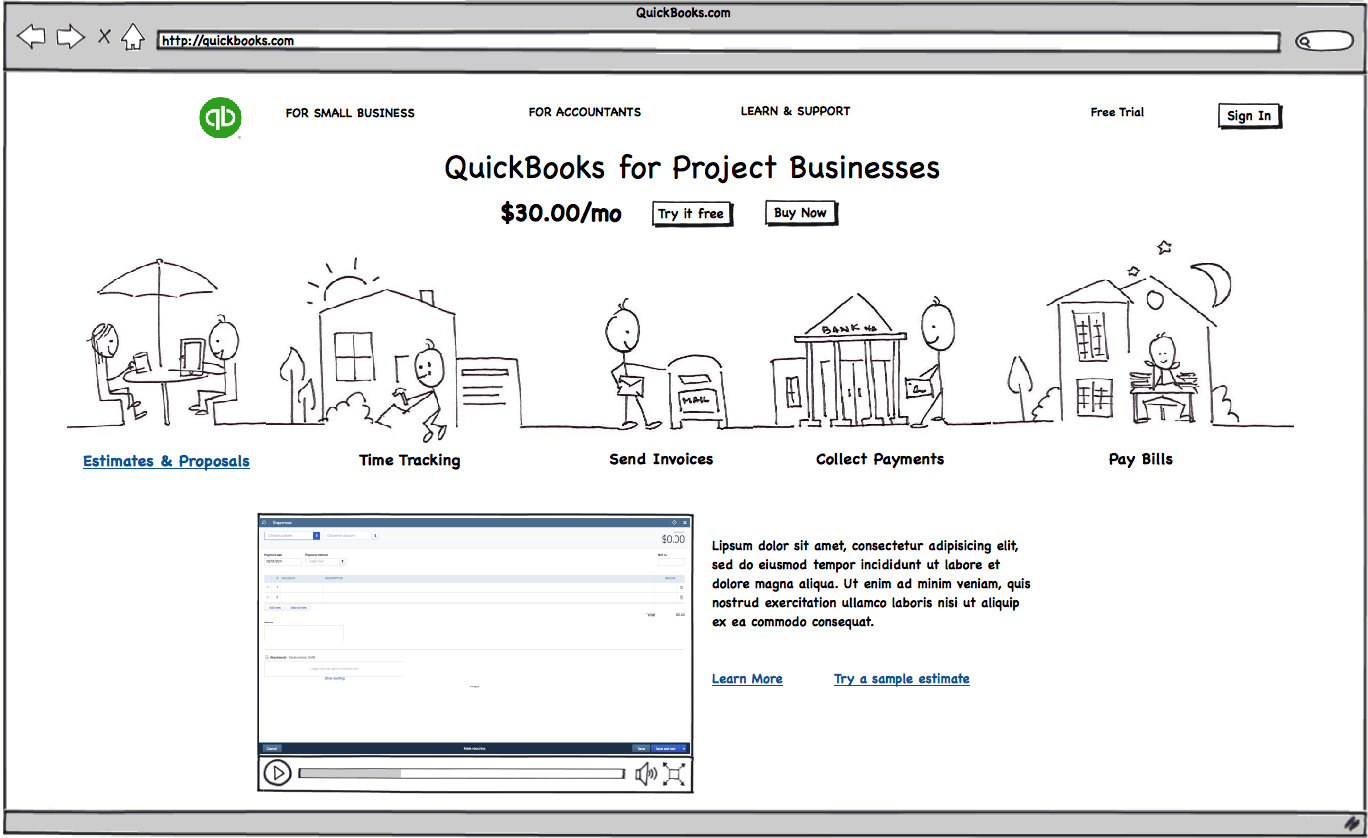Open the For Accountants menu

[x=585, y=112]
